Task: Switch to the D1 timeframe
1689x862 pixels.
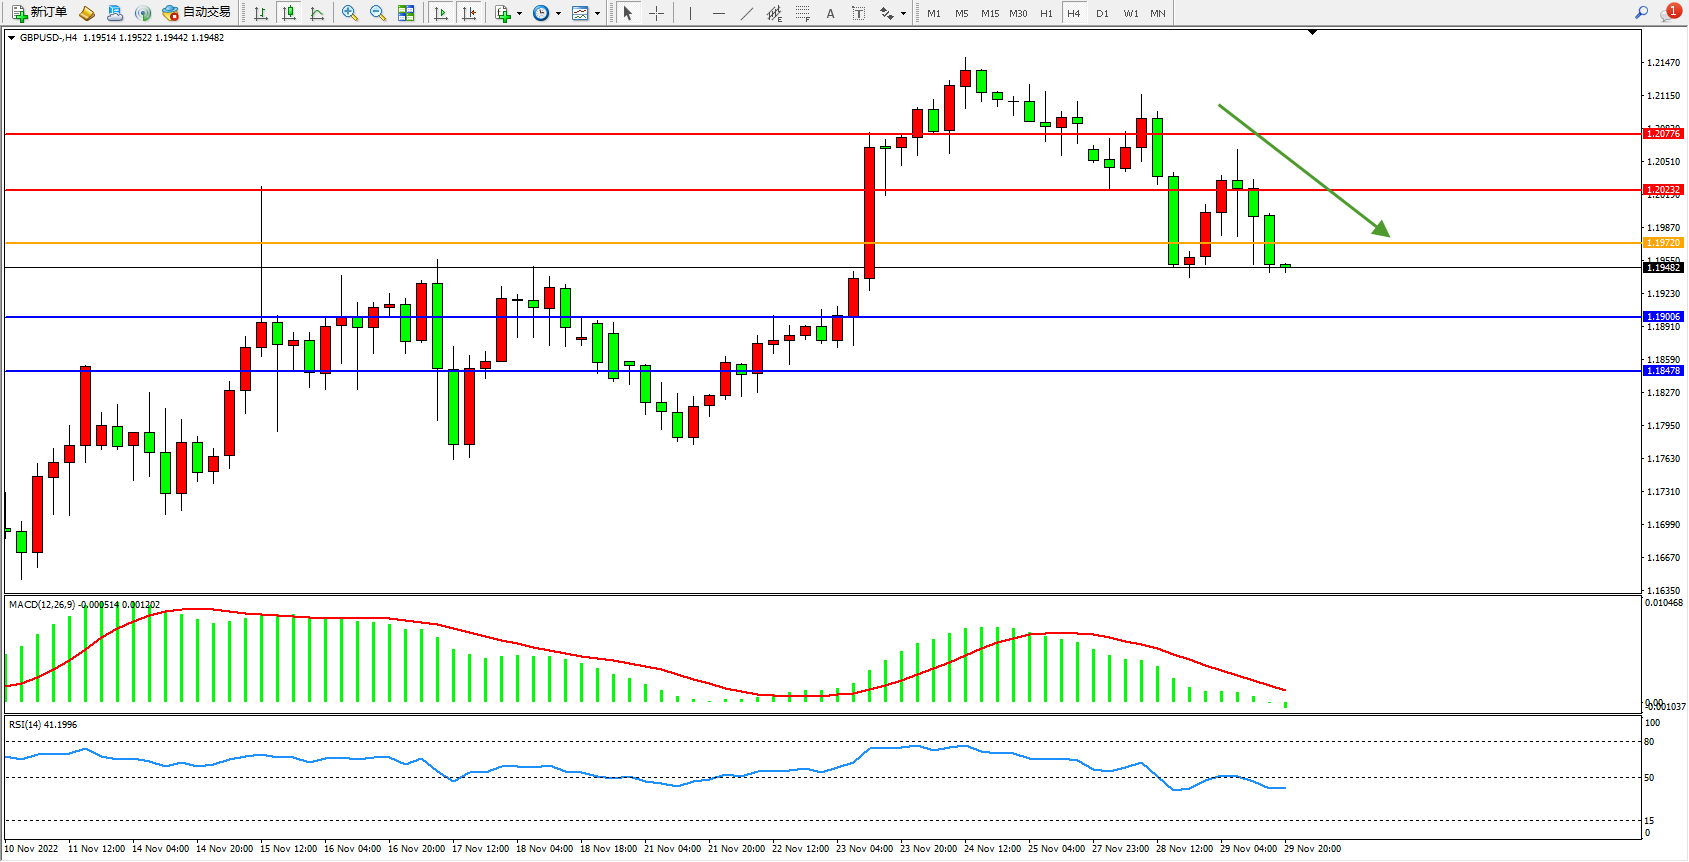Action: (1102, 13)
